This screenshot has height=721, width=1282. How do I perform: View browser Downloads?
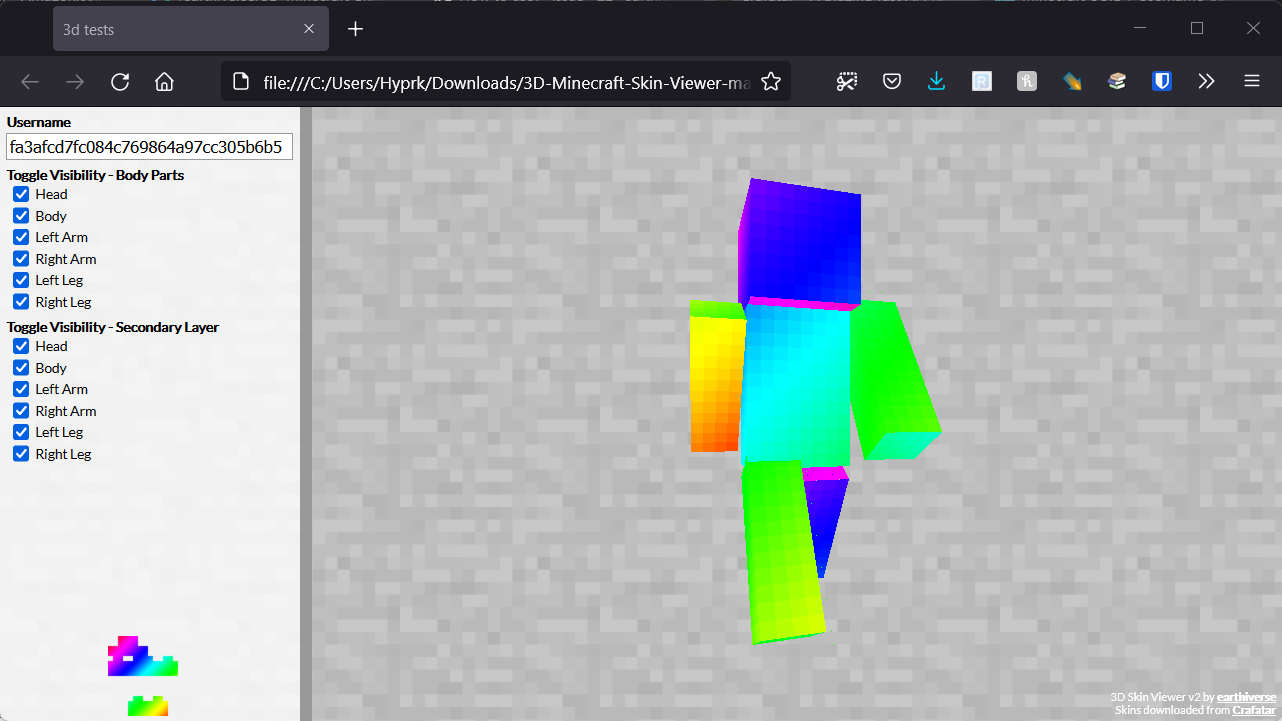(937, 81)
